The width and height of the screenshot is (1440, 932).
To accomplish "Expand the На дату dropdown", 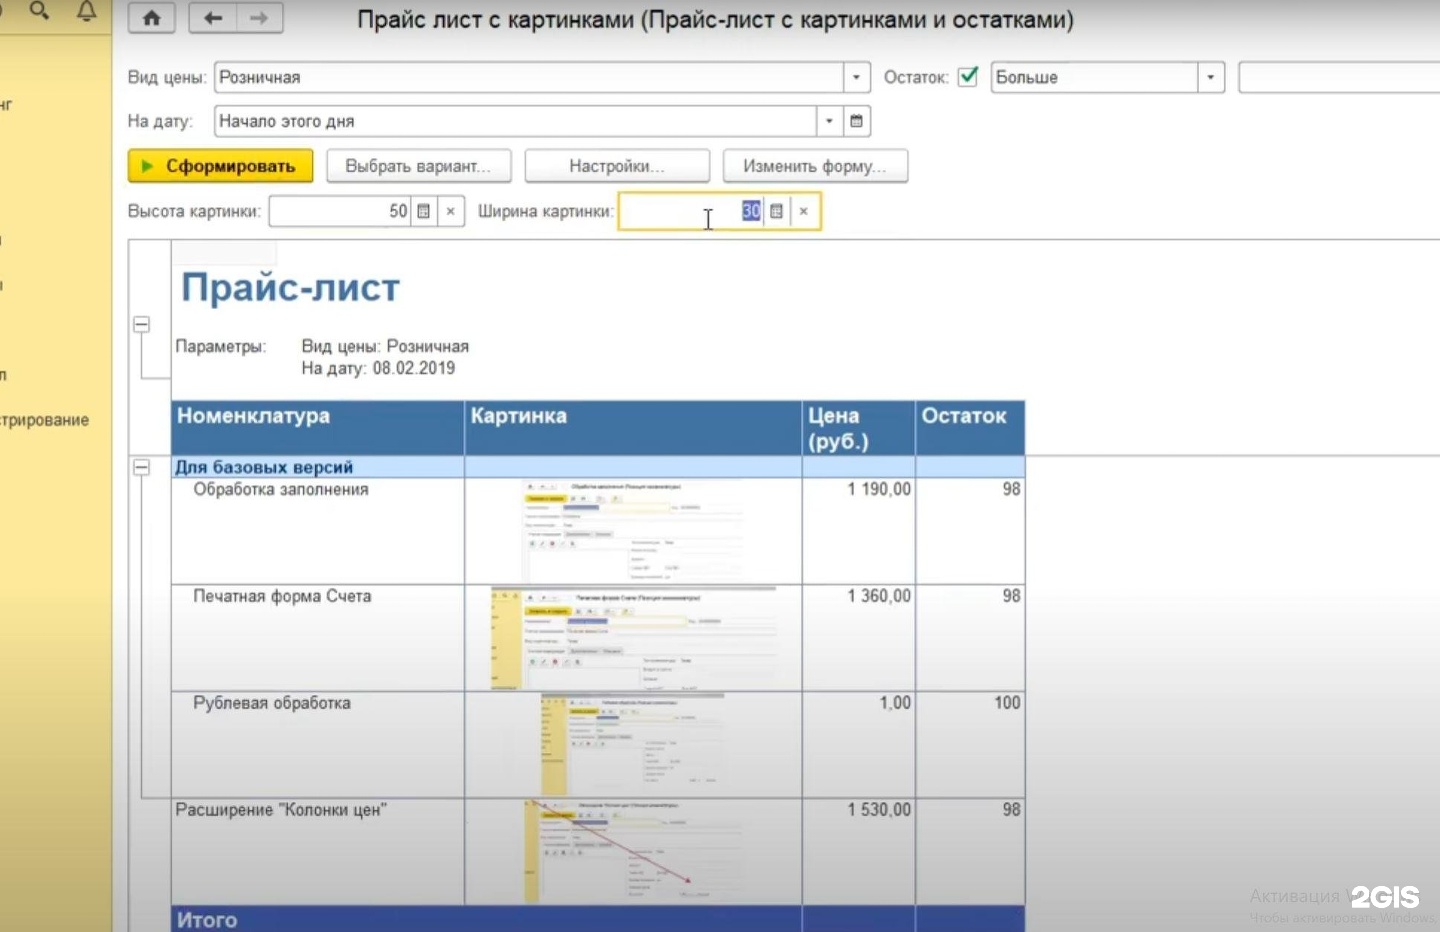I will [830, 121].
